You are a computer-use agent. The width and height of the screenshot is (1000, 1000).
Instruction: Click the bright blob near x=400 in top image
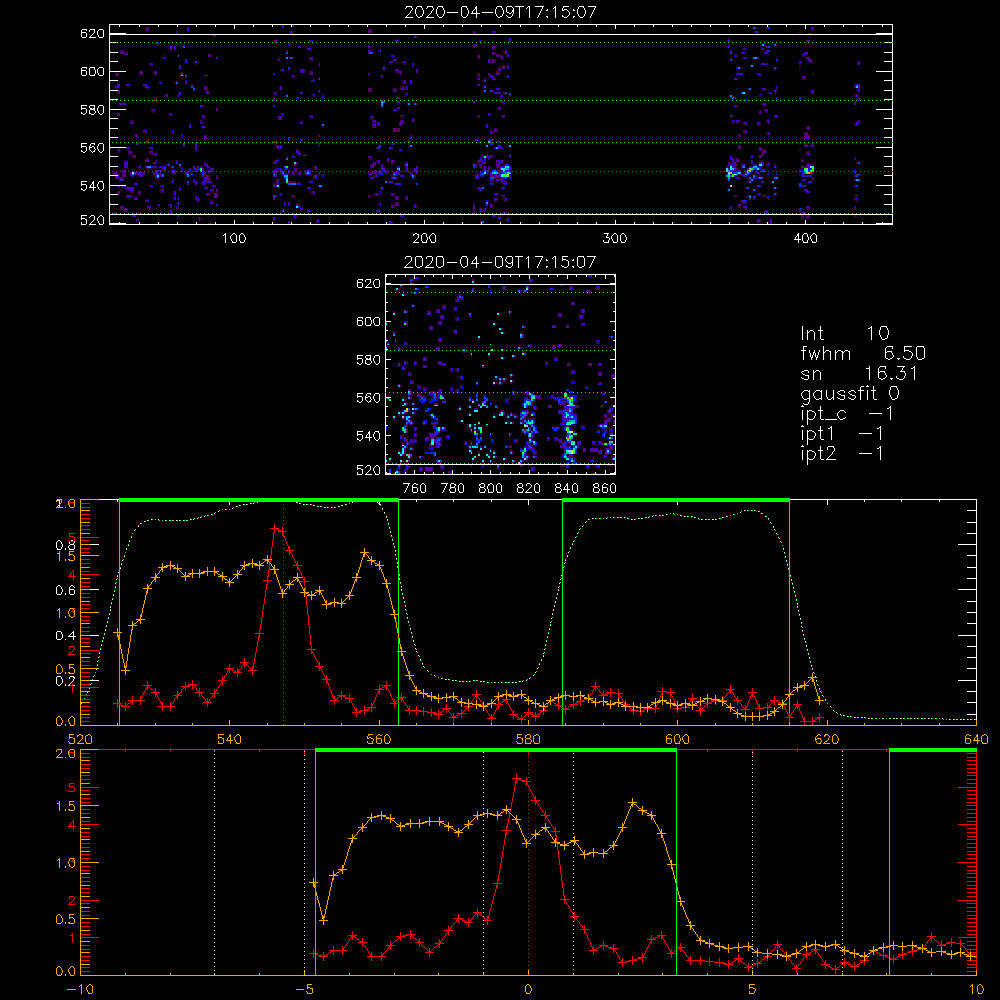click(809, 170)
